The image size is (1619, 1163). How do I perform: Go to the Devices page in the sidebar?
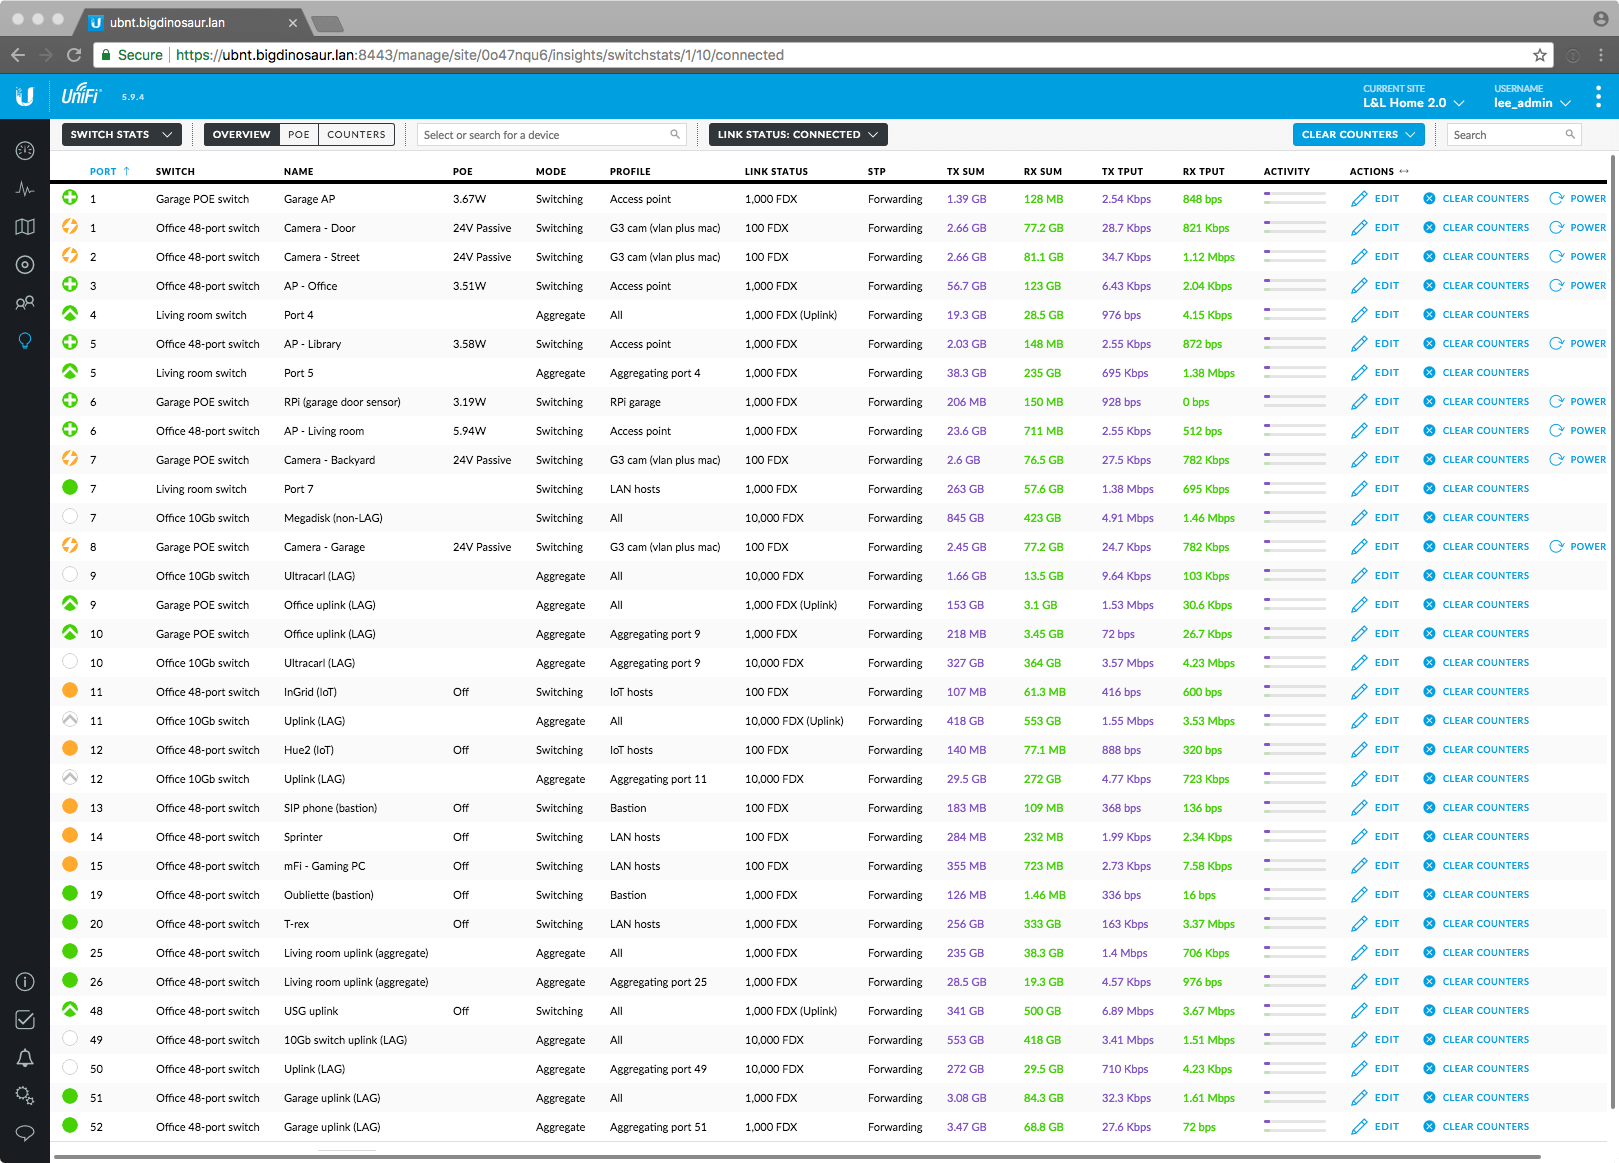[x=25, y=265]
